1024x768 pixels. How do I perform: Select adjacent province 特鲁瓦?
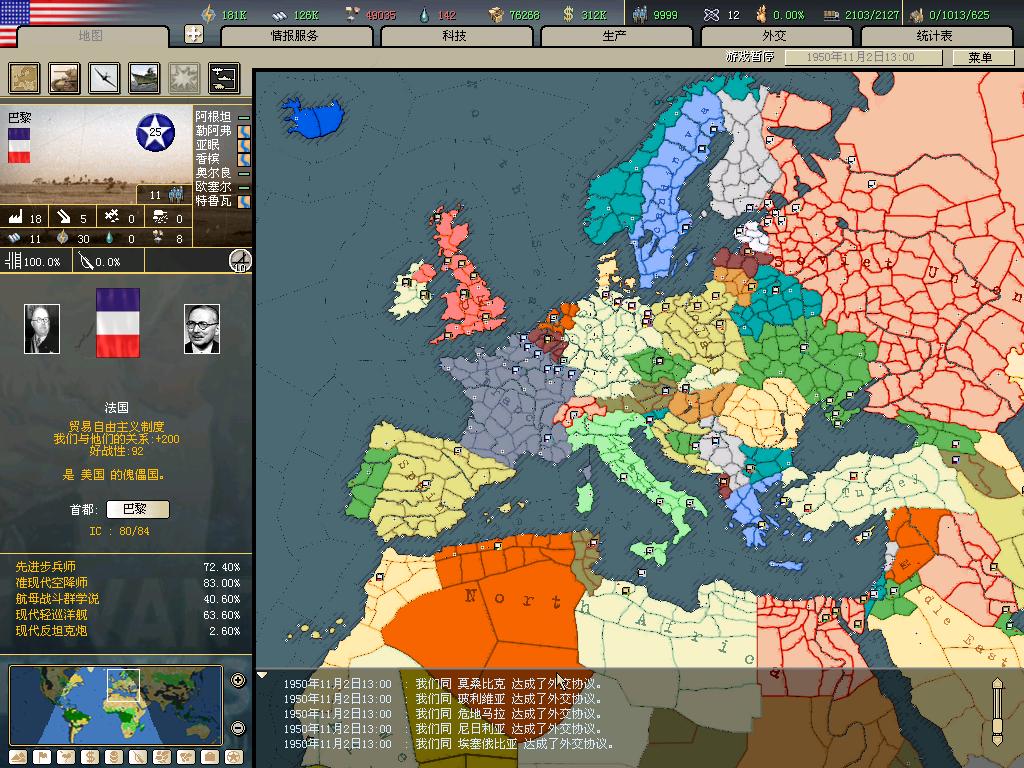pos(213,200)
